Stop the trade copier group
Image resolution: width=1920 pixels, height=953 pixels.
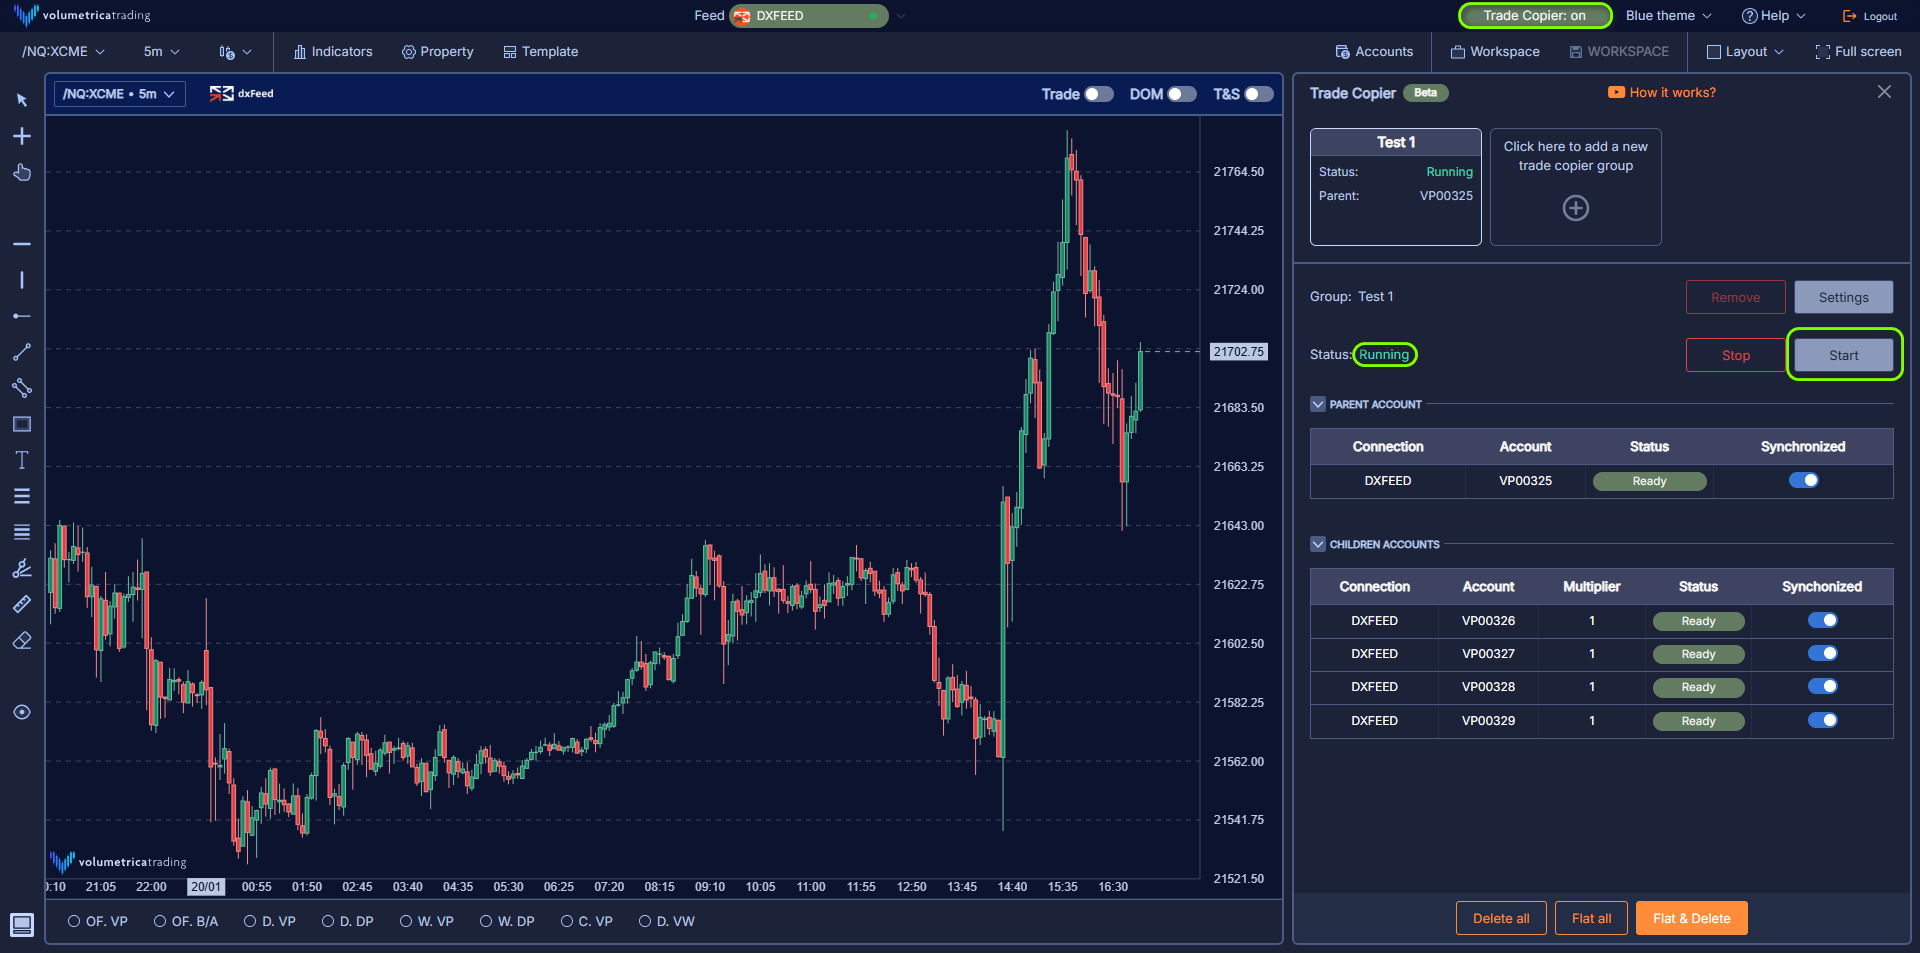[1736, 355]
